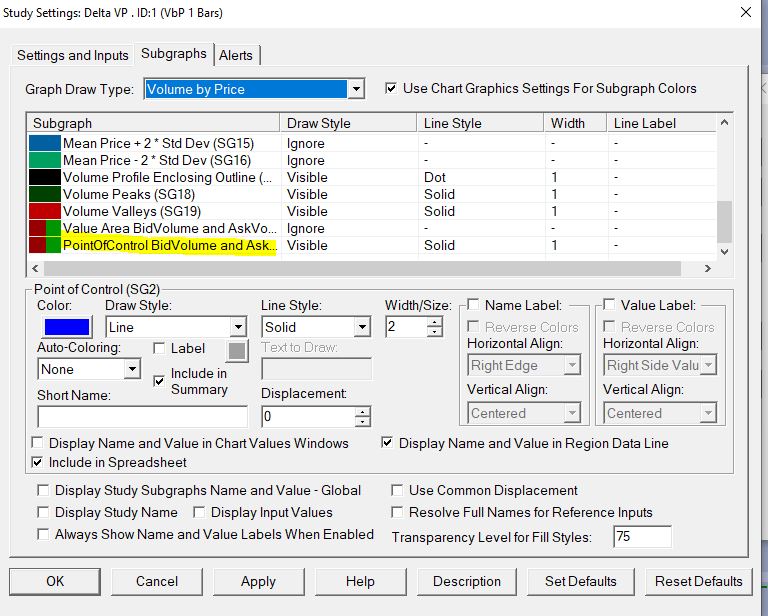This screenshot has height=616, width=768.
Task: Open Graph Draw Type dropdown
Action: point(356,89)
